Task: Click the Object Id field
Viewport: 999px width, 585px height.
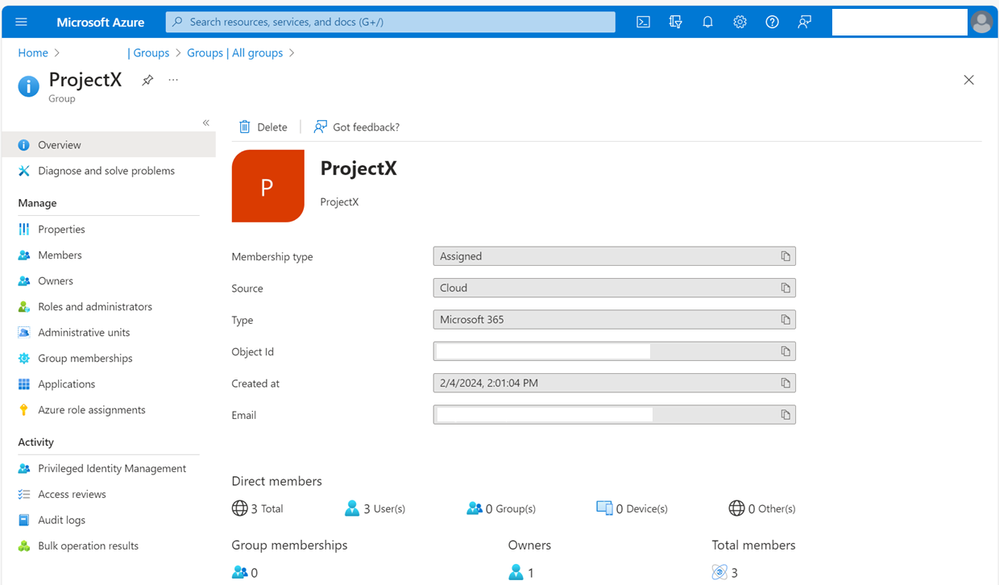Action: pos(614,351)
